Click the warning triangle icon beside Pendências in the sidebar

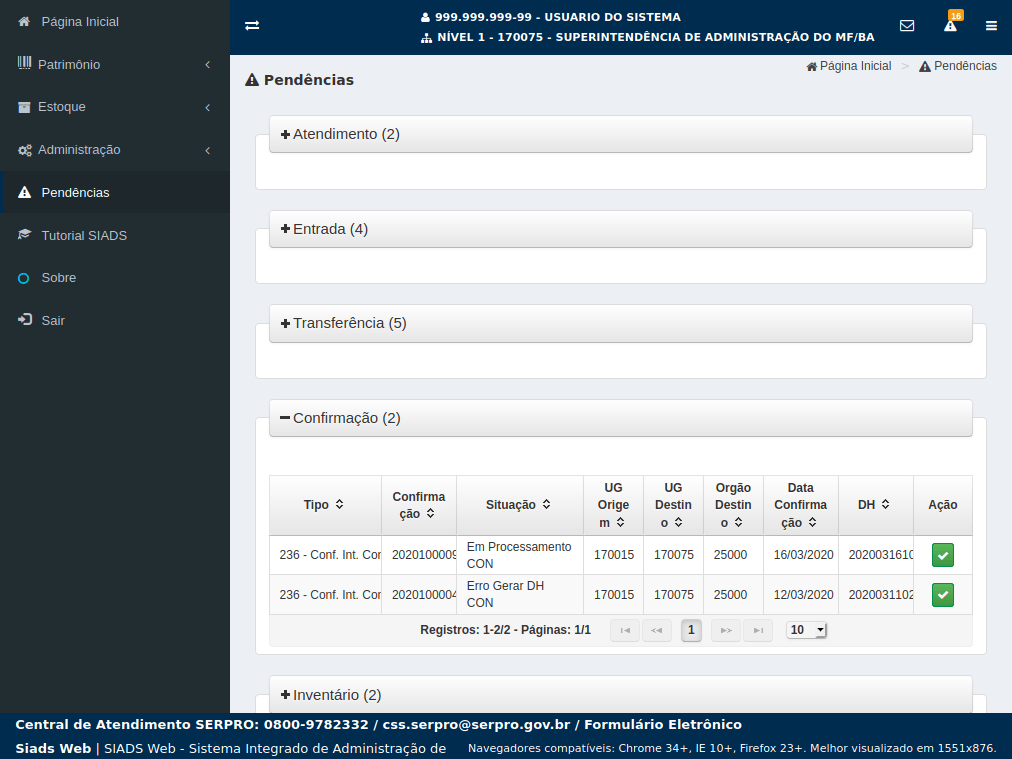25,192
